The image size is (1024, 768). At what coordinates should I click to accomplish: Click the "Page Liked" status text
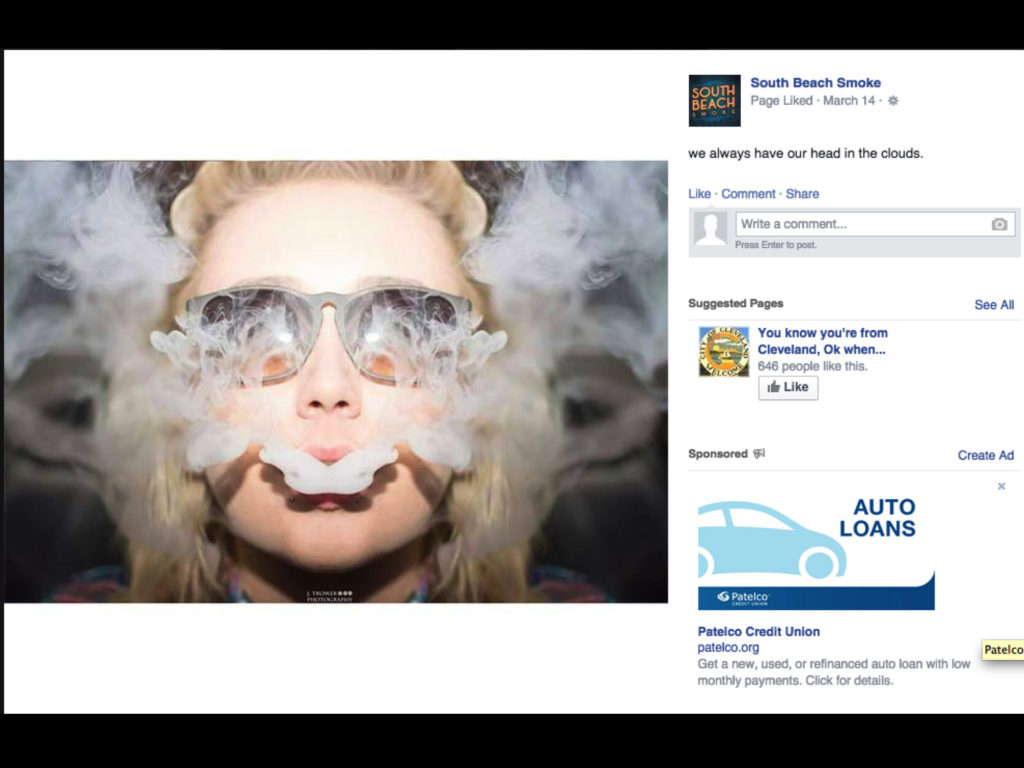781,101
